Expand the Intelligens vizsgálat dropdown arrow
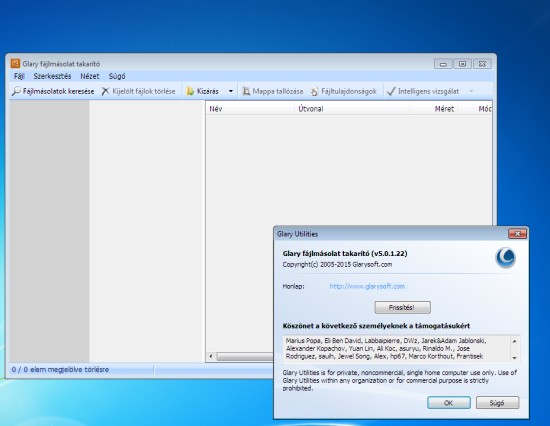This screenshot has height=426, width=550. 471,91
